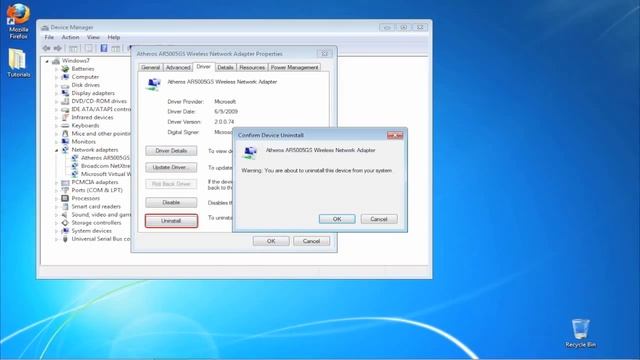The image size is (640, 360).
Task: Open the Action menu in Device Manager
Action: pyautogui.click(x=70, y=37)
